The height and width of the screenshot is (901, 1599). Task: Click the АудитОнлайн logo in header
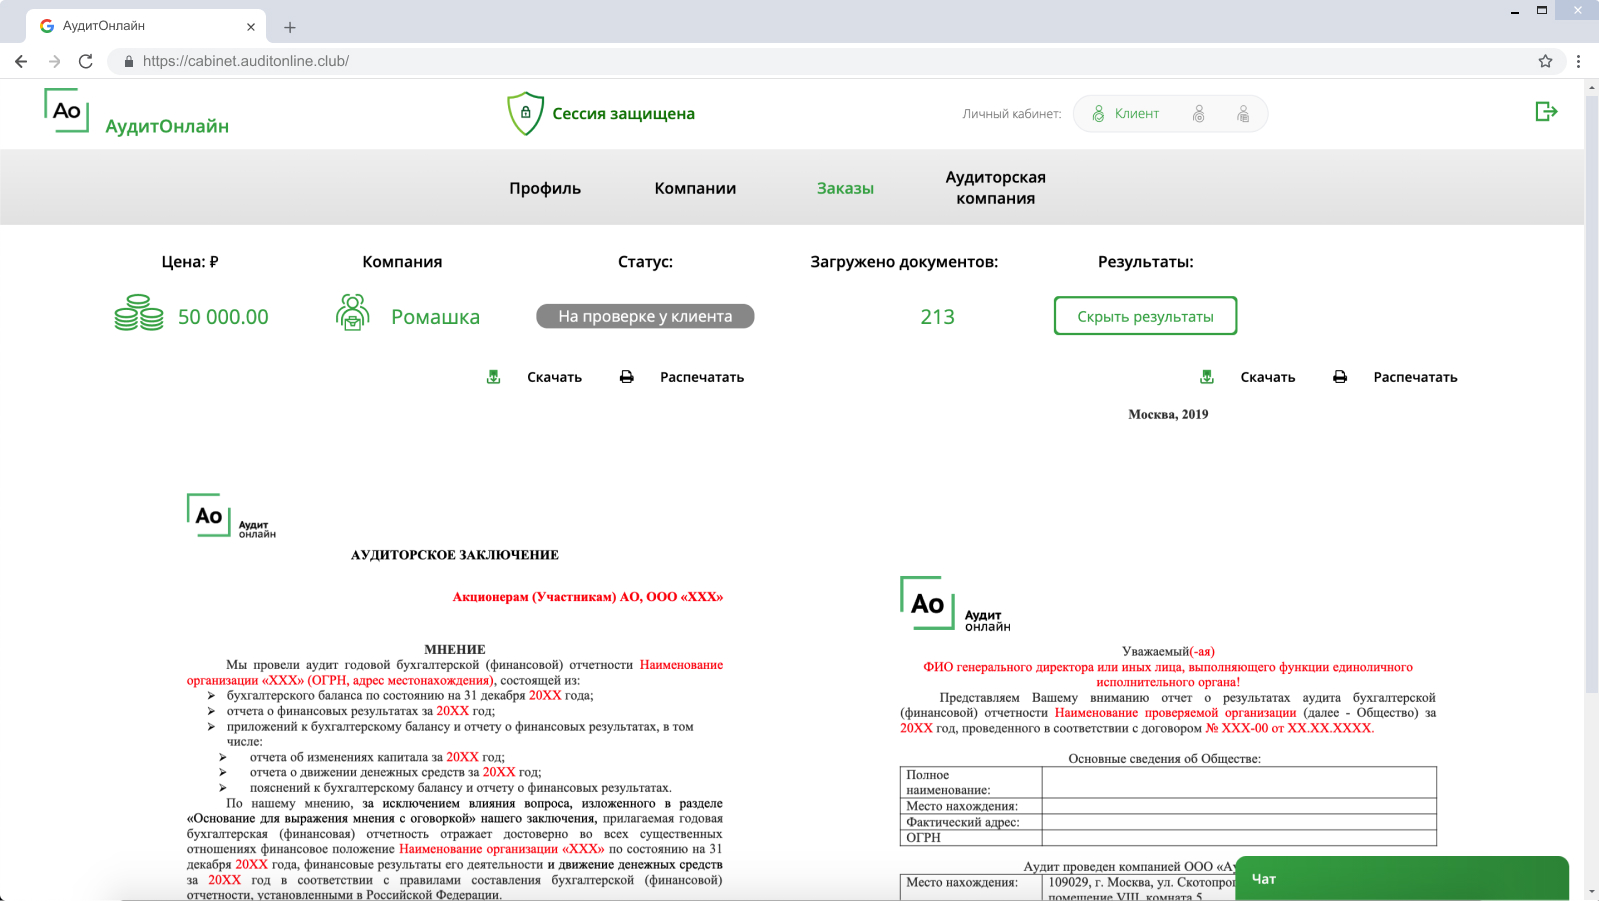136,112
